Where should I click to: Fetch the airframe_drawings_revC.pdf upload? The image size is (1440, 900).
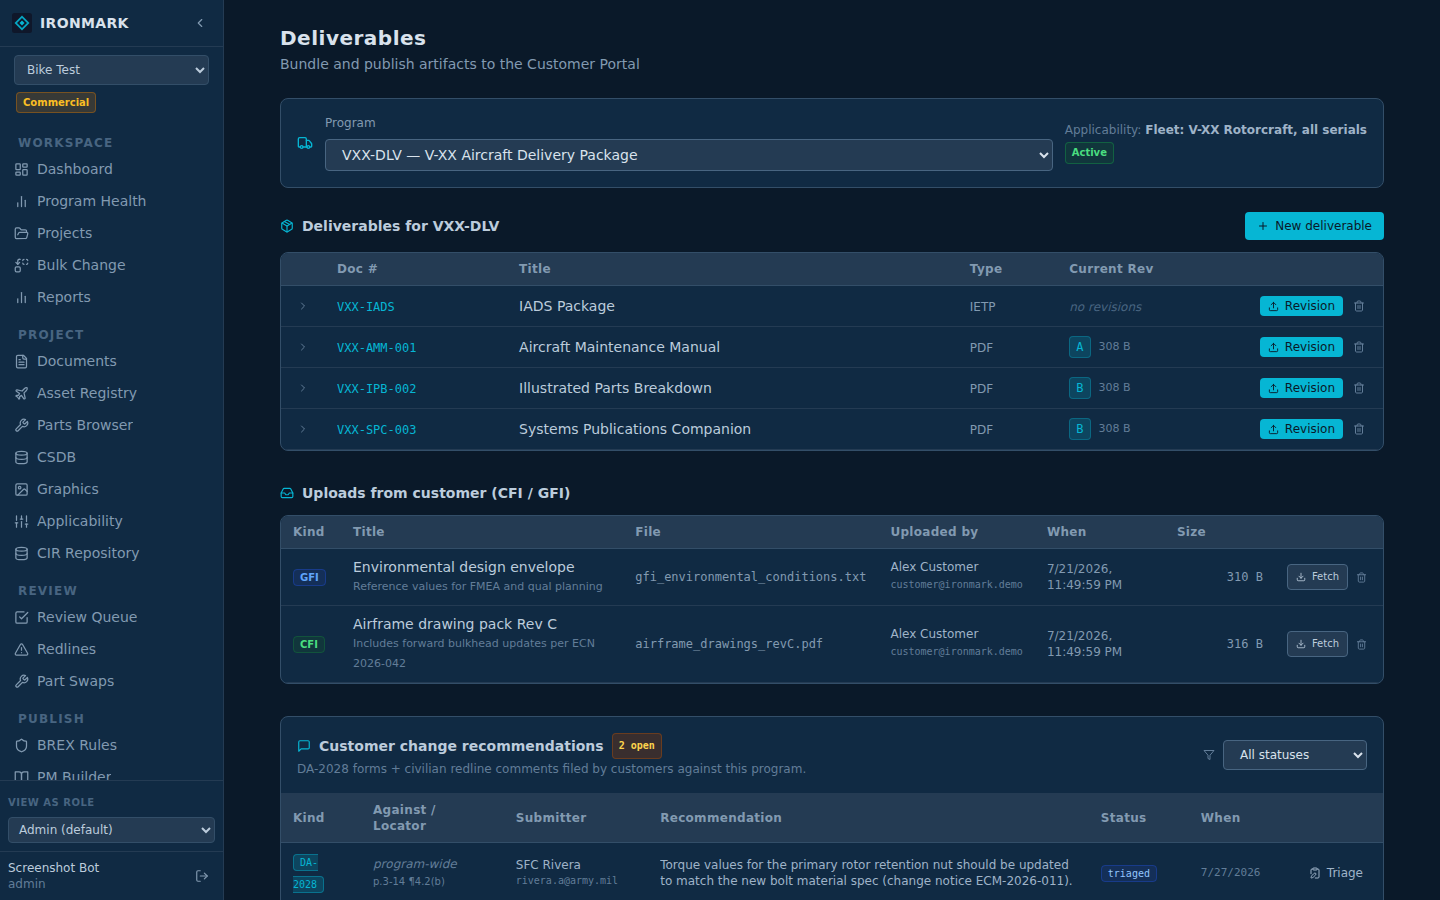click(x=1317, y=644)
